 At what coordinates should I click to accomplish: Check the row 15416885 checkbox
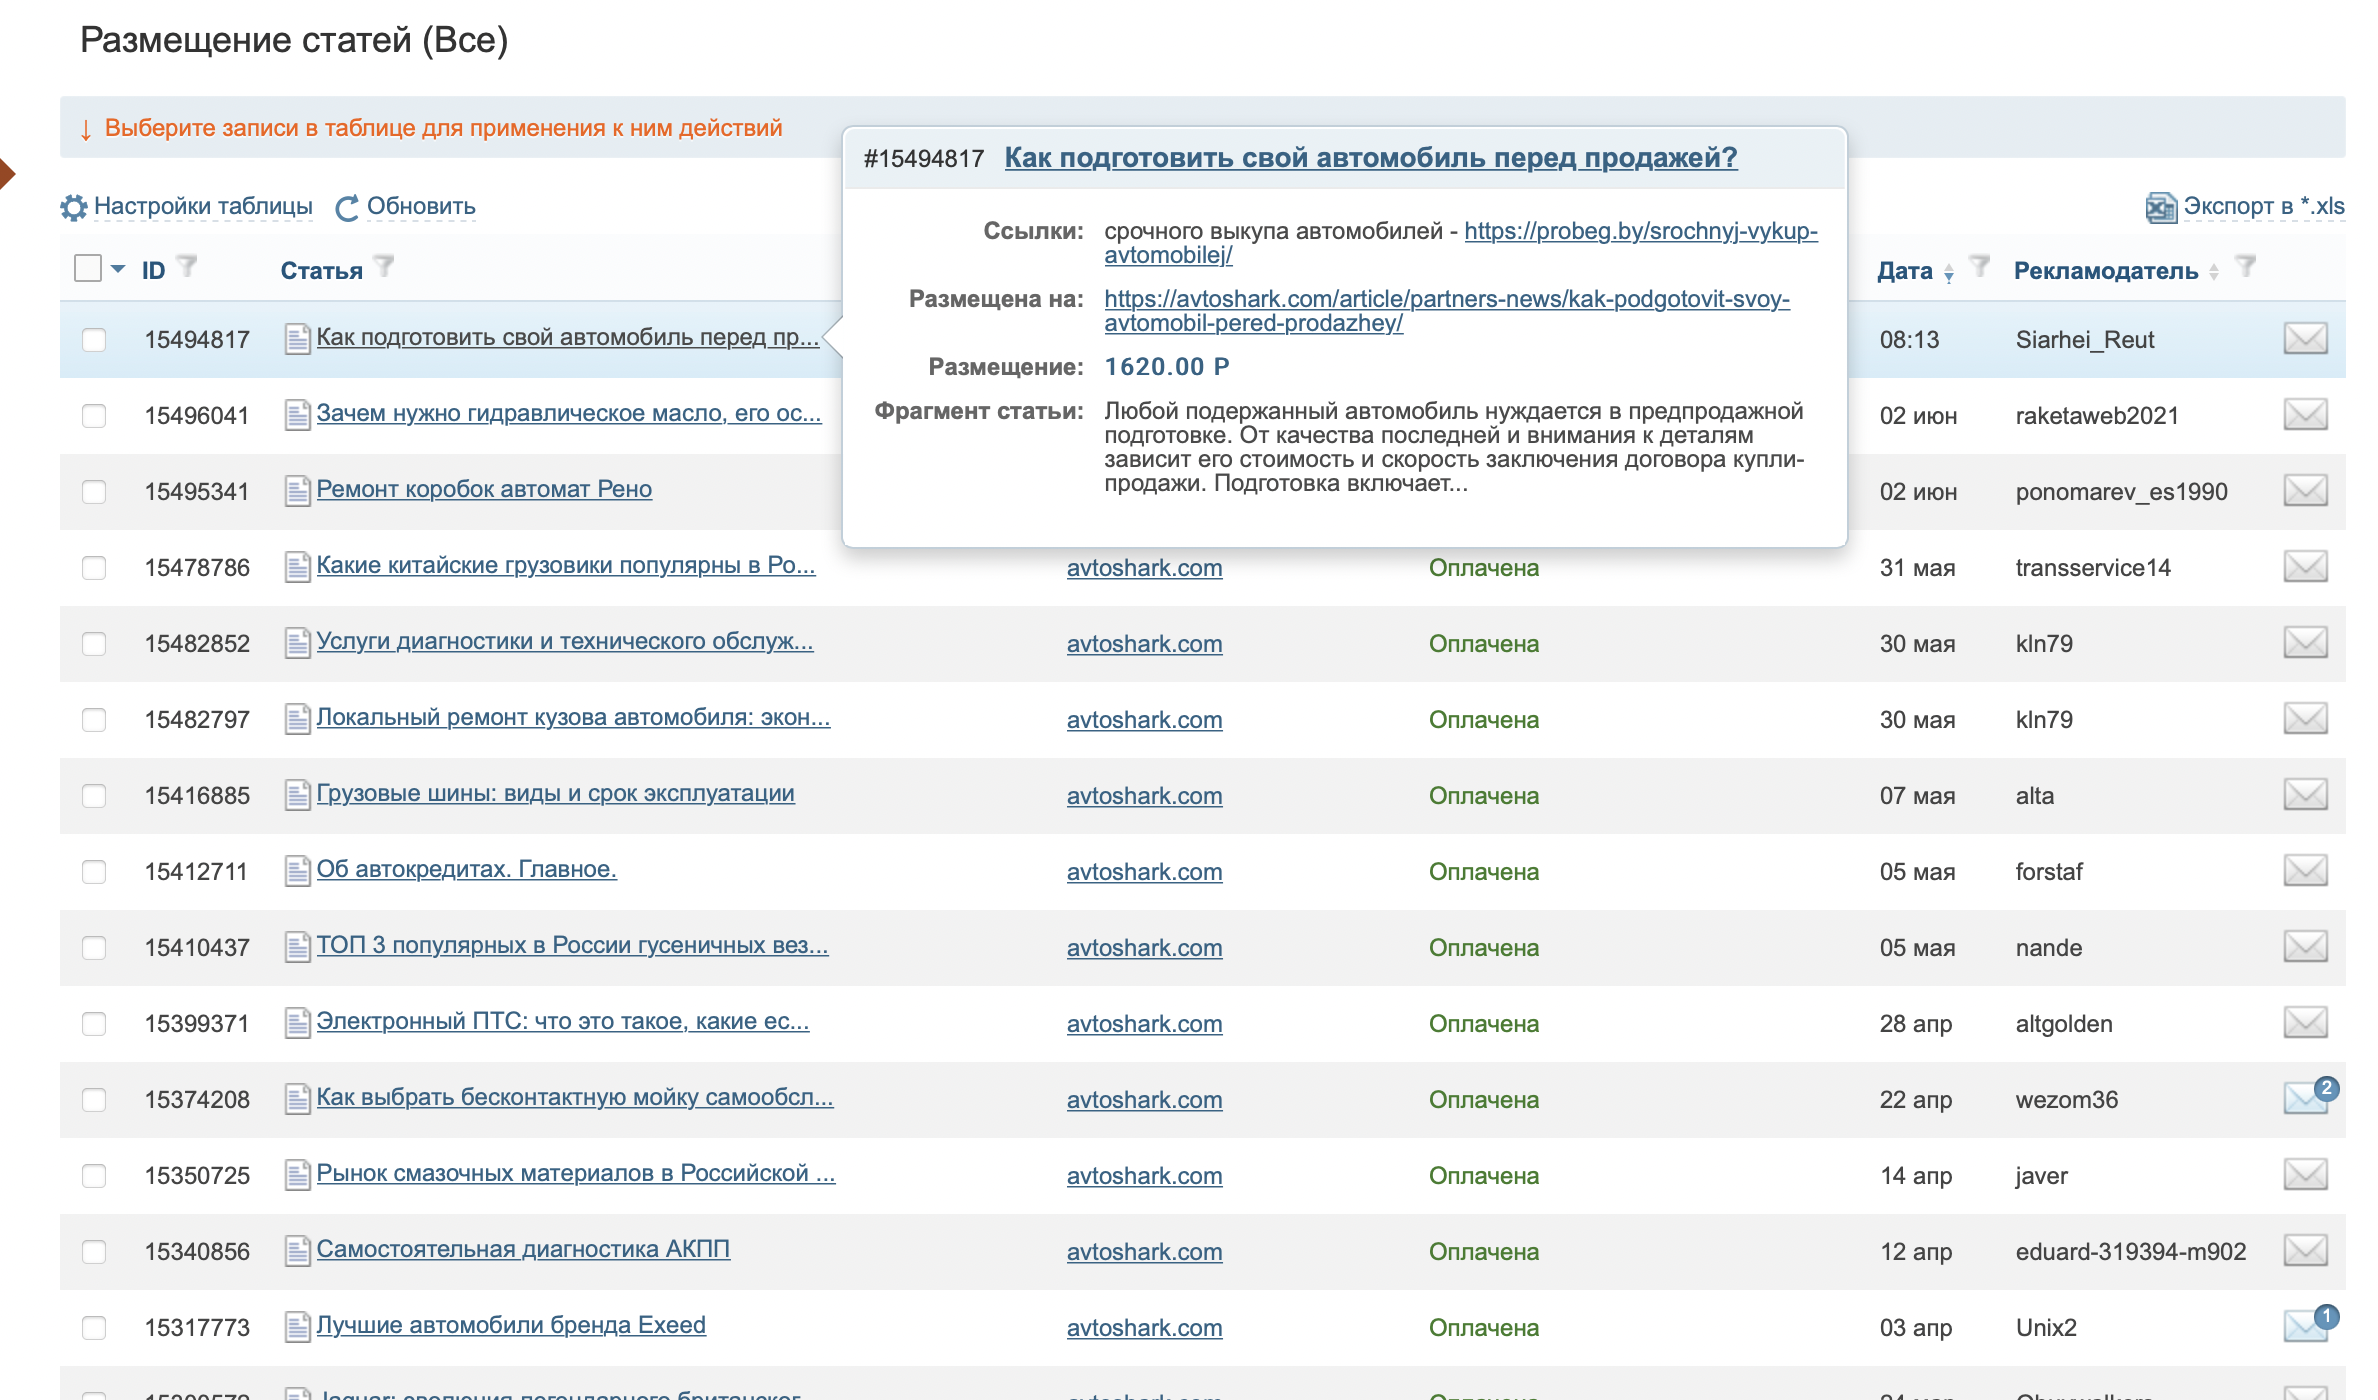(x=94, y=796)
